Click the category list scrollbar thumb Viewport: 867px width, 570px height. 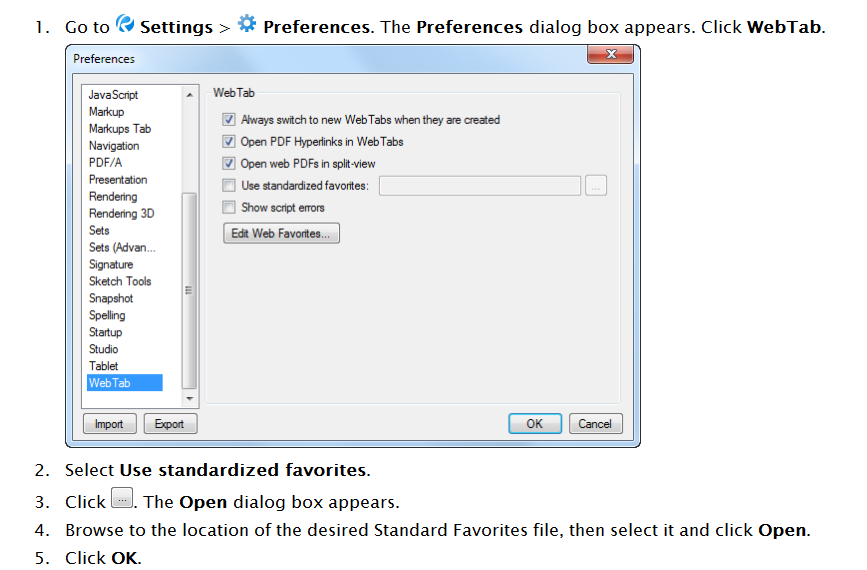[189, 291]
